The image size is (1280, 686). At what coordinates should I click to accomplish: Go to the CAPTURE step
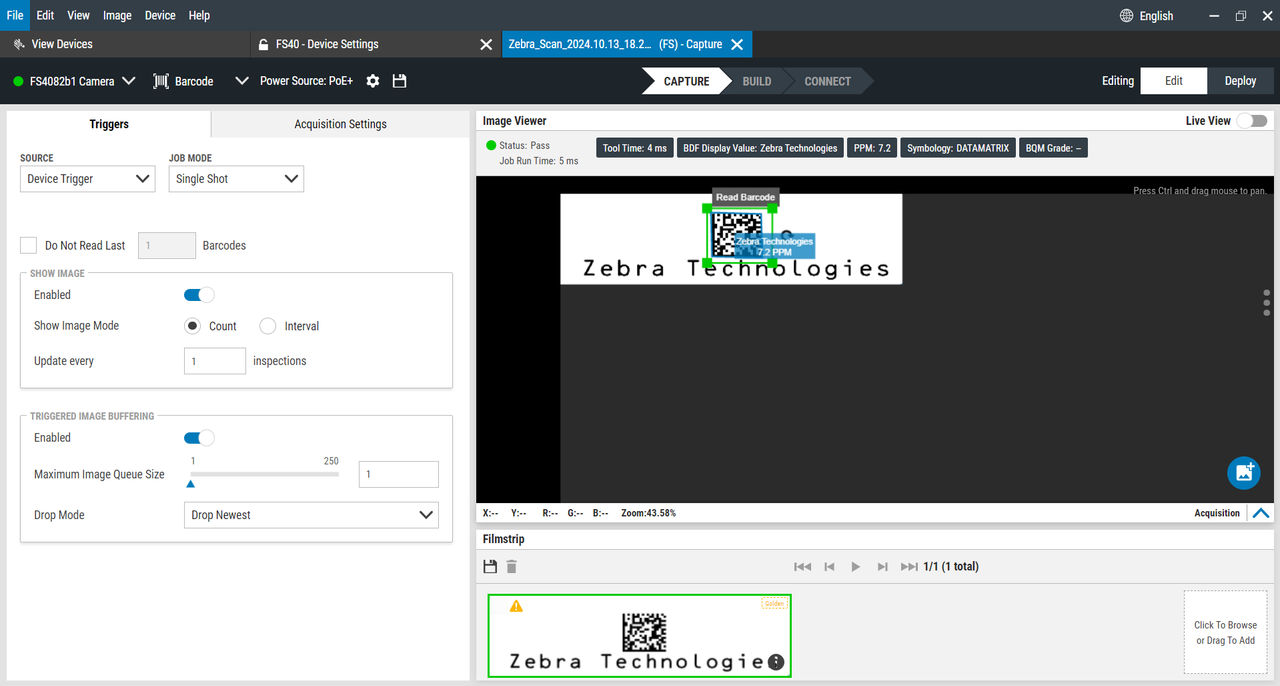pyautogui.click(x=687, y=81)
